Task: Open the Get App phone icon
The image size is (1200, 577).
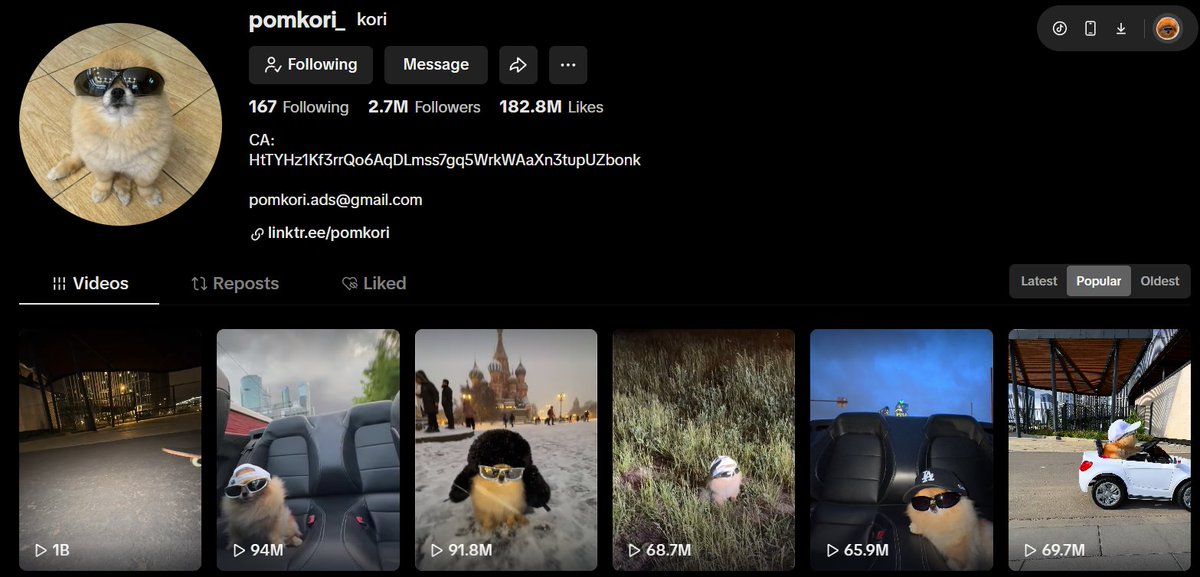Action: point(1090,28)
